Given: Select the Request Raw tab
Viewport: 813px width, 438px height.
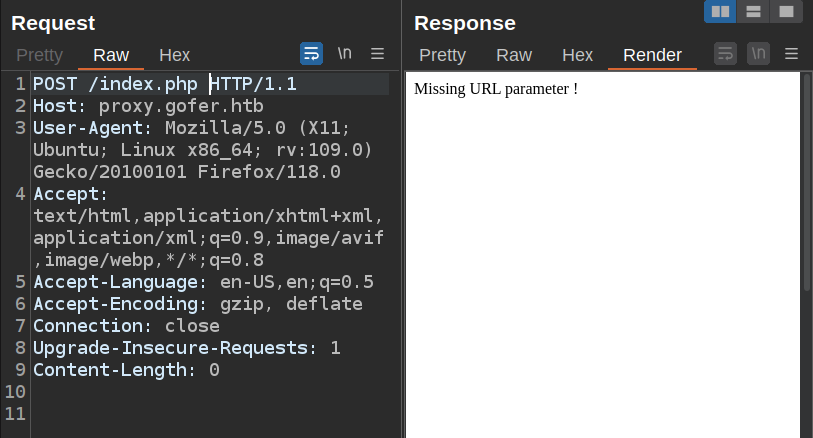Looking at the screenshot, I should click(111, 55).
